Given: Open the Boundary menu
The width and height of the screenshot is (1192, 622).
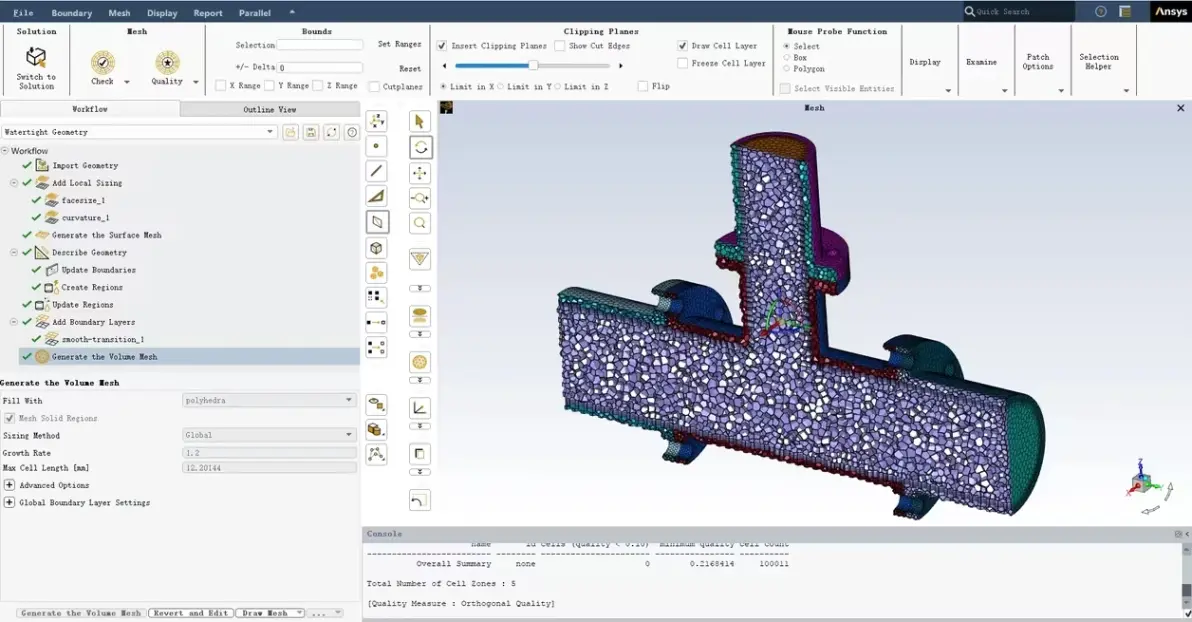Looking at the screenshot, I should tap(71, 13).
